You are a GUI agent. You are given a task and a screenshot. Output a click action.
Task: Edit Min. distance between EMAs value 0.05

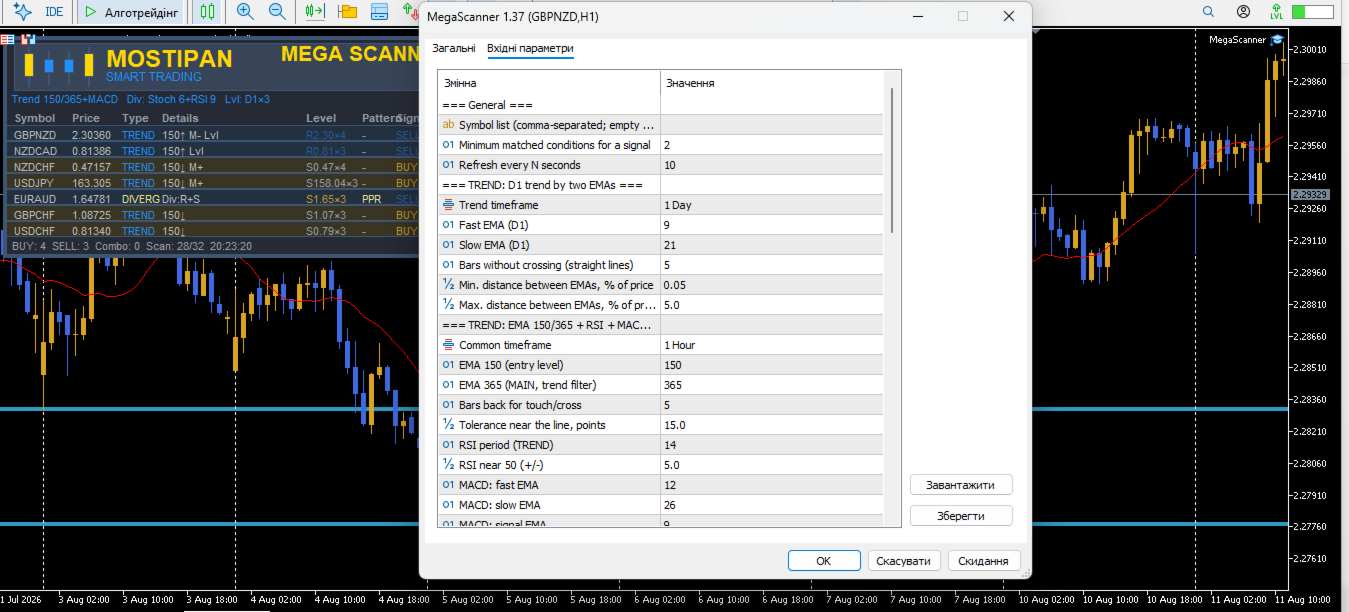tap(771, 285)
